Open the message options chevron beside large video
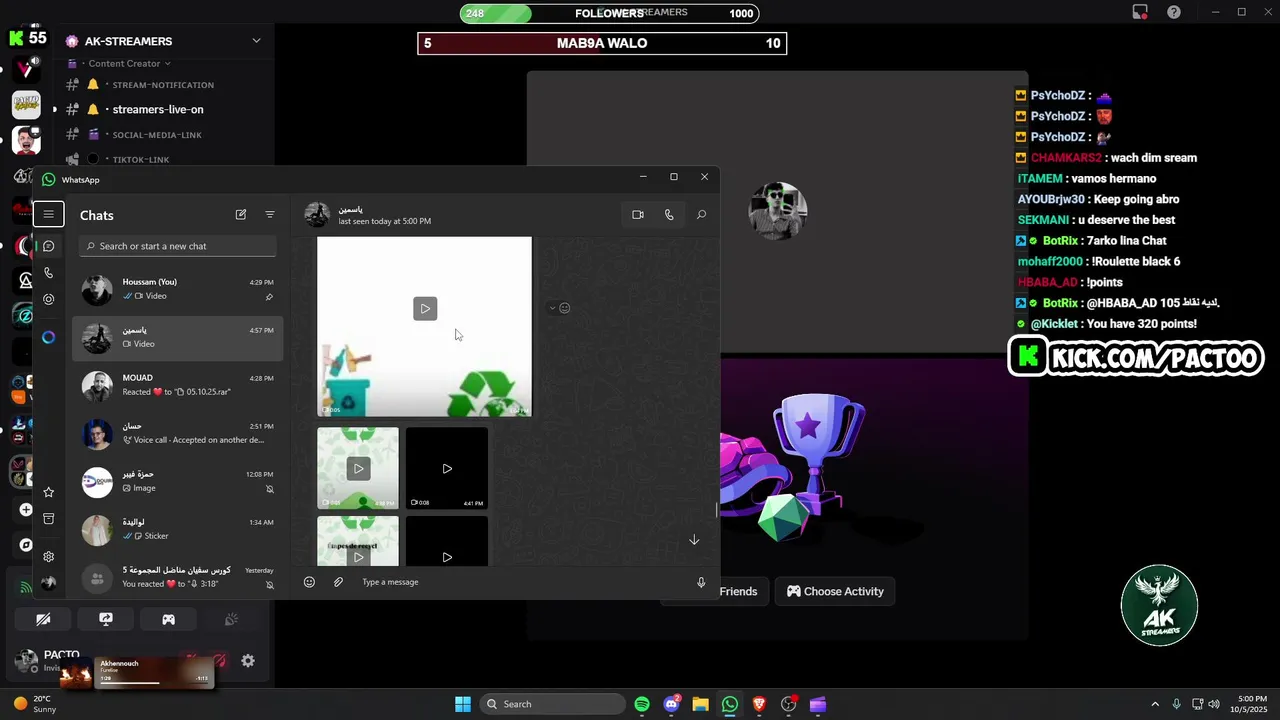The width and height of the screenshot is (1280, 720). click(x=552, y=308)
